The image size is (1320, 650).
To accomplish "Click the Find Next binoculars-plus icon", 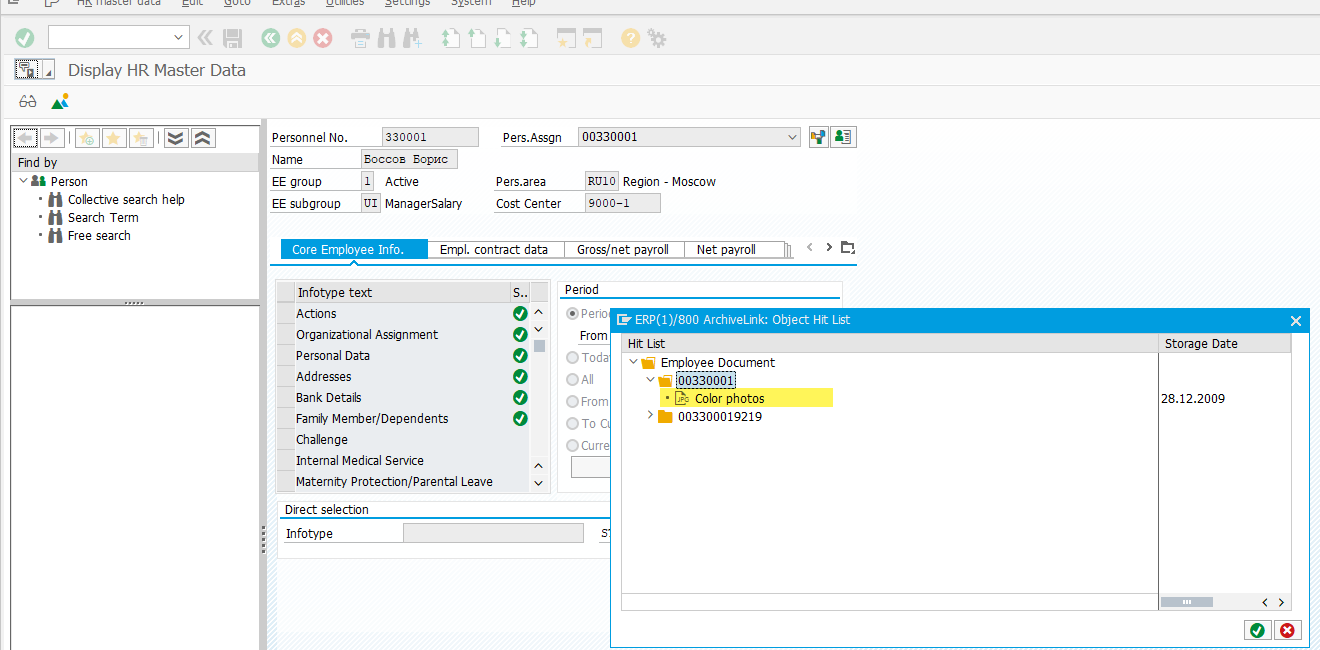I will [412, 38].
